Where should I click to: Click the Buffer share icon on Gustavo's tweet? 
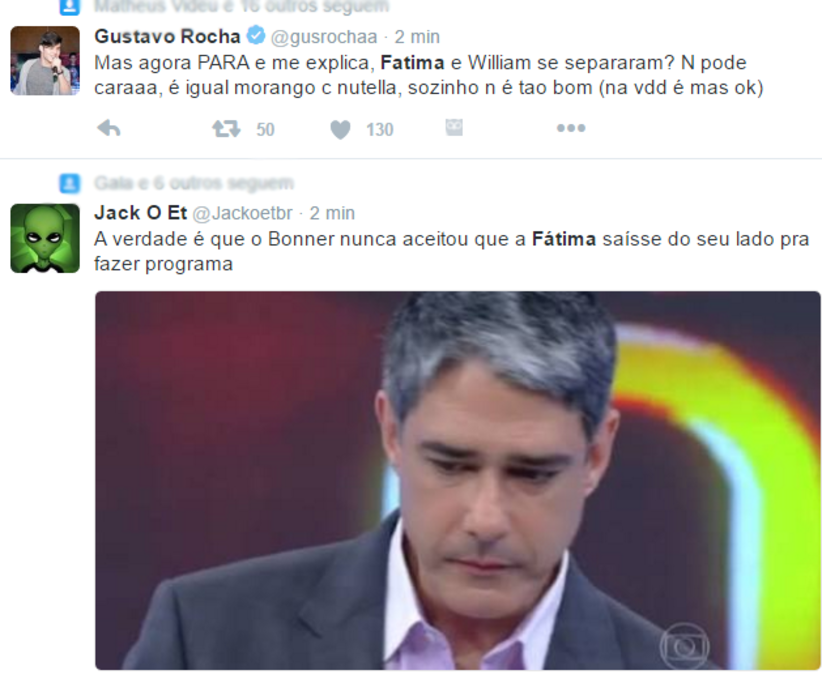(454, 127)
